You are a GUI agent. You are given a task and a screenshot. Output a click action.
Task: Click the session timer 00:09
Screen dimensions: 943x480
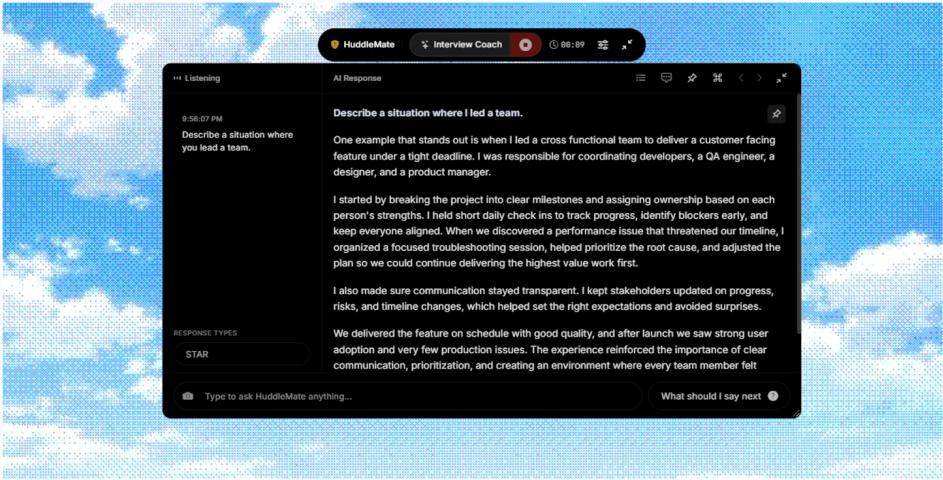tap(572, 45)
